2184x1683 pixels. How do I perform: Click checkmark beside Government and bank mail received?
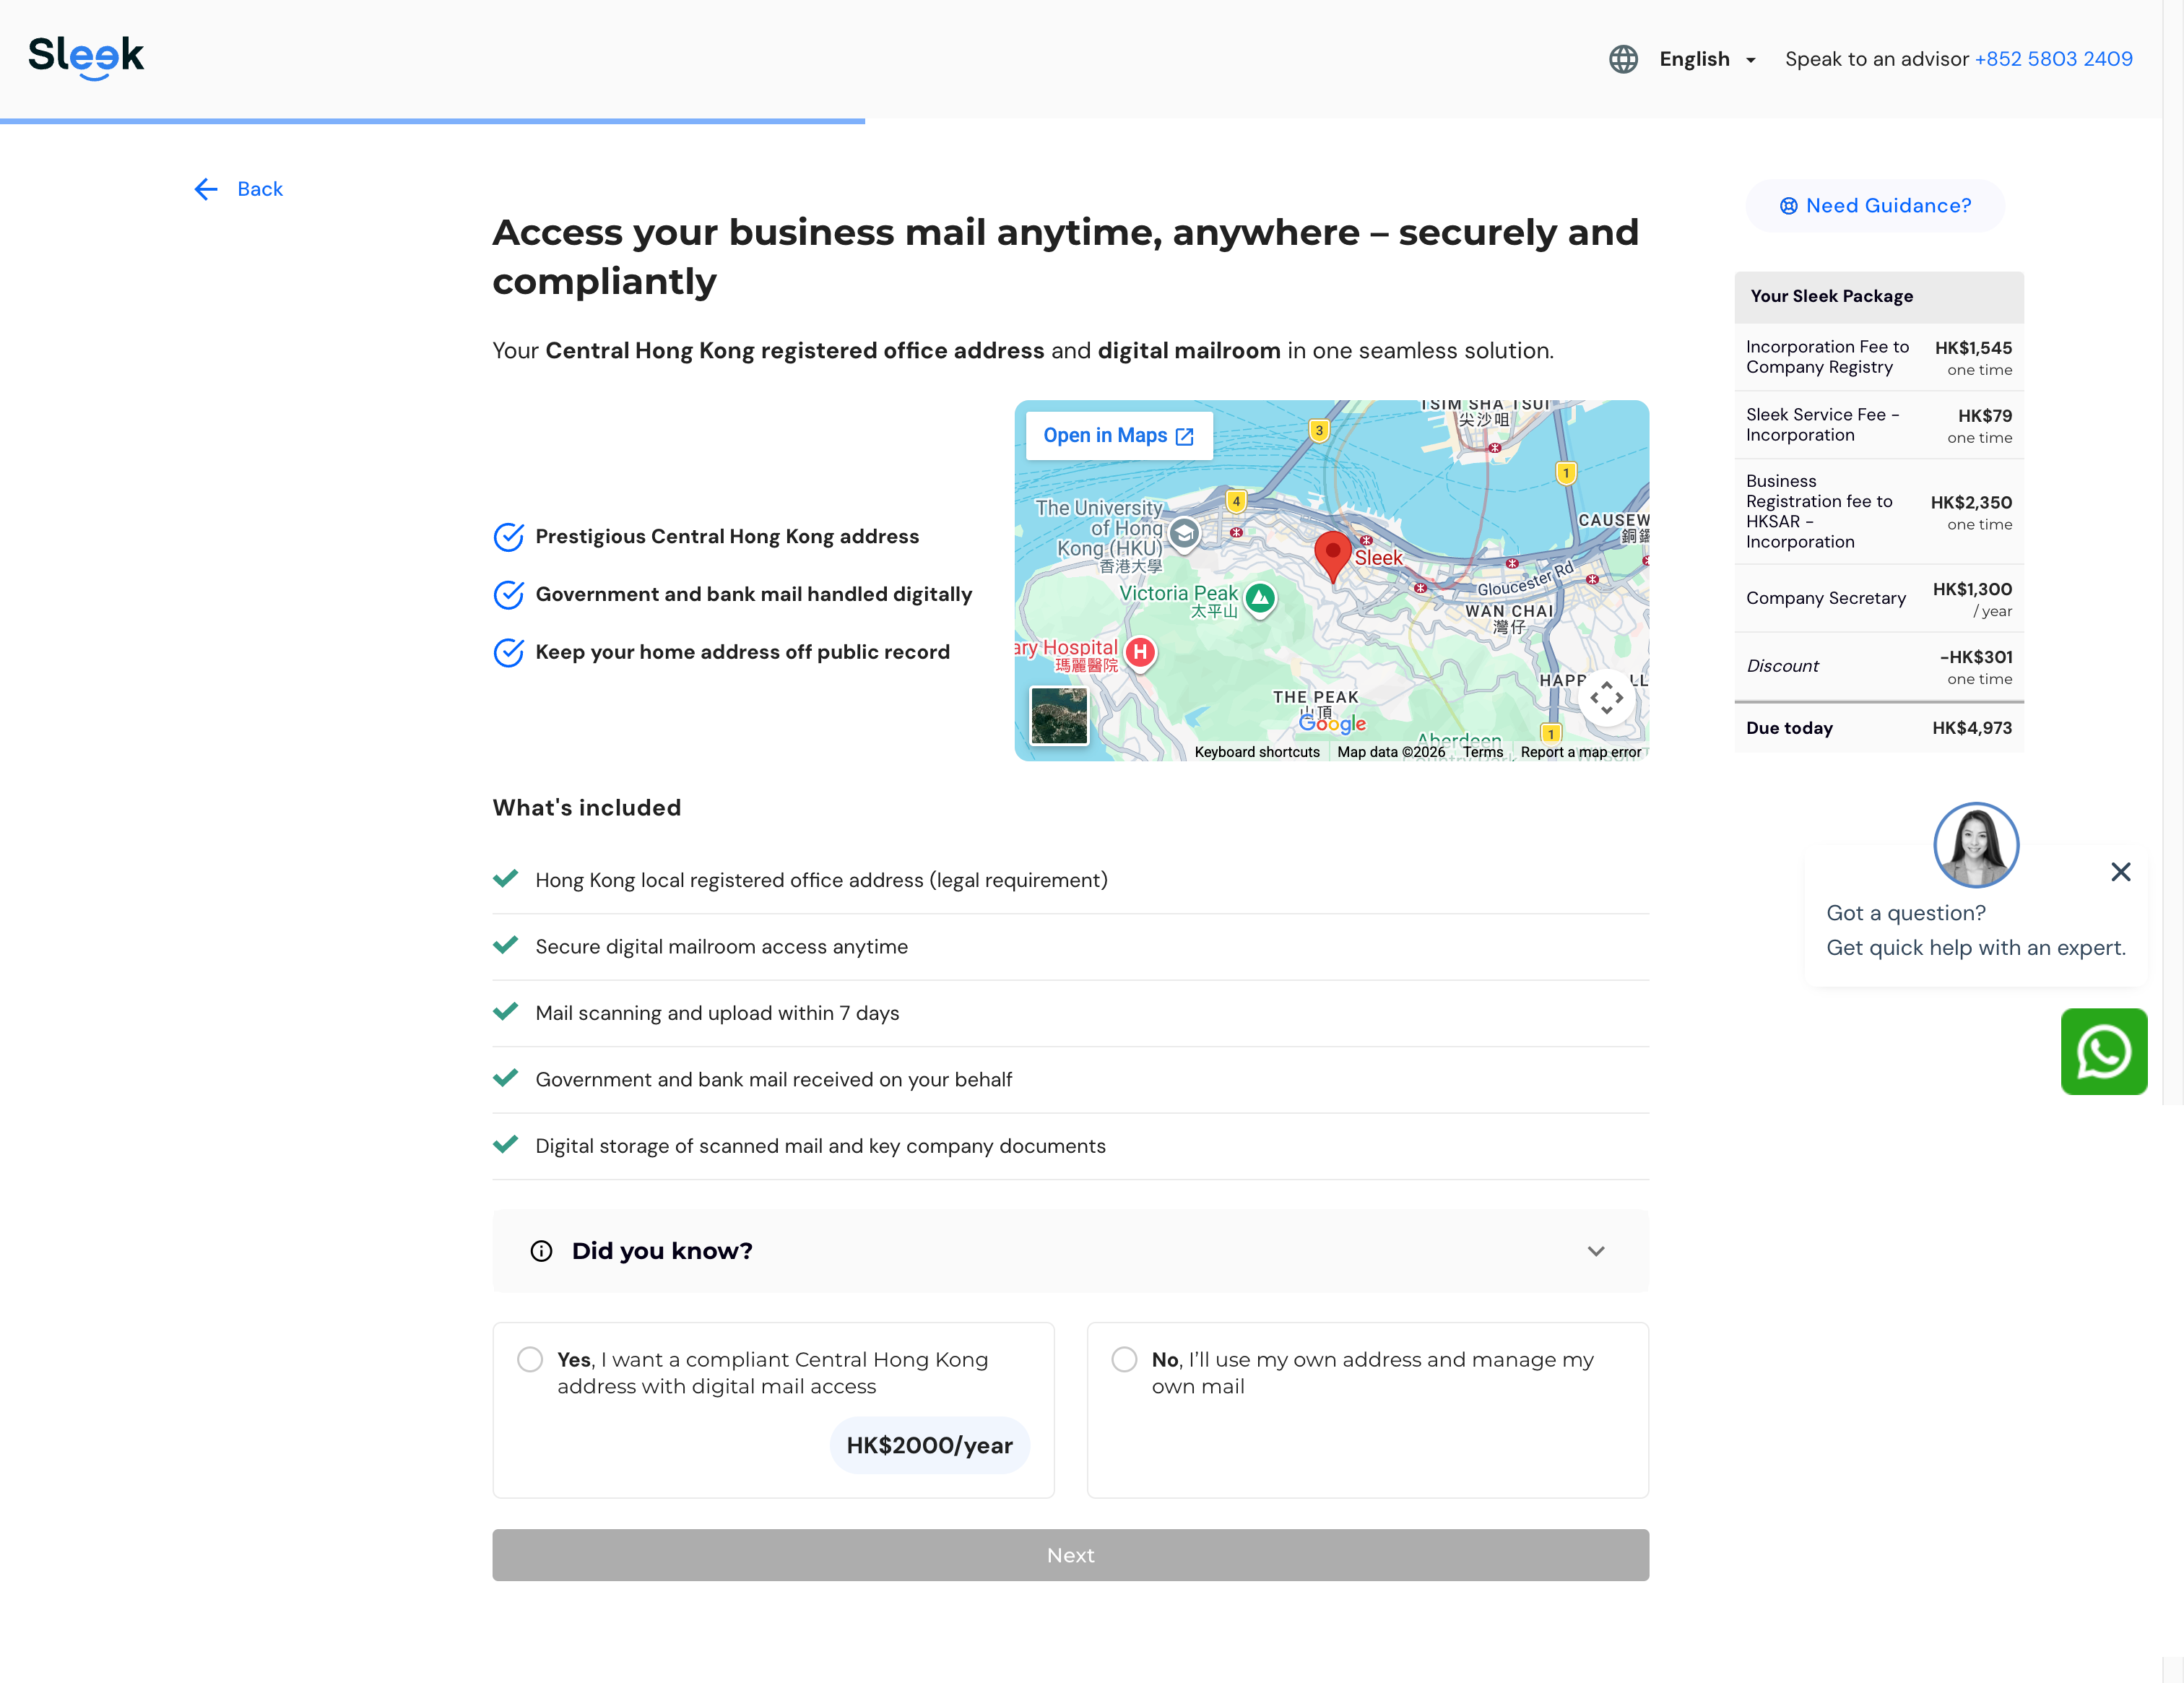[x=506, y=1078]
